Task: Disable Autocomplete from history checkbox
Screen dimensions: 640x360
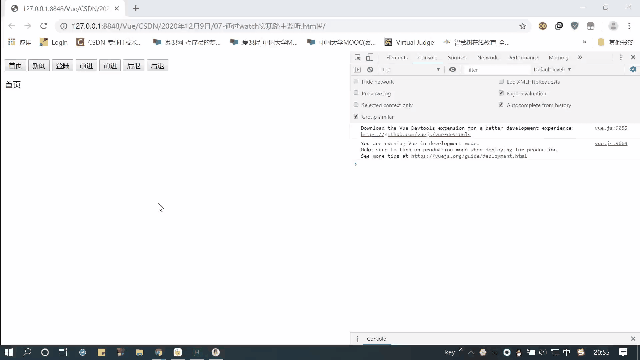Action: [x=501, y=105]
